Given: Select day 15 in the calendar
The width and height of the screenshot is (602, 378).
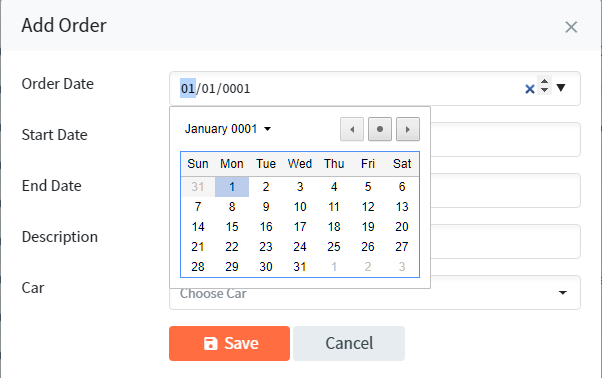Looking at the screenshot, I should [x=232, y=227].
